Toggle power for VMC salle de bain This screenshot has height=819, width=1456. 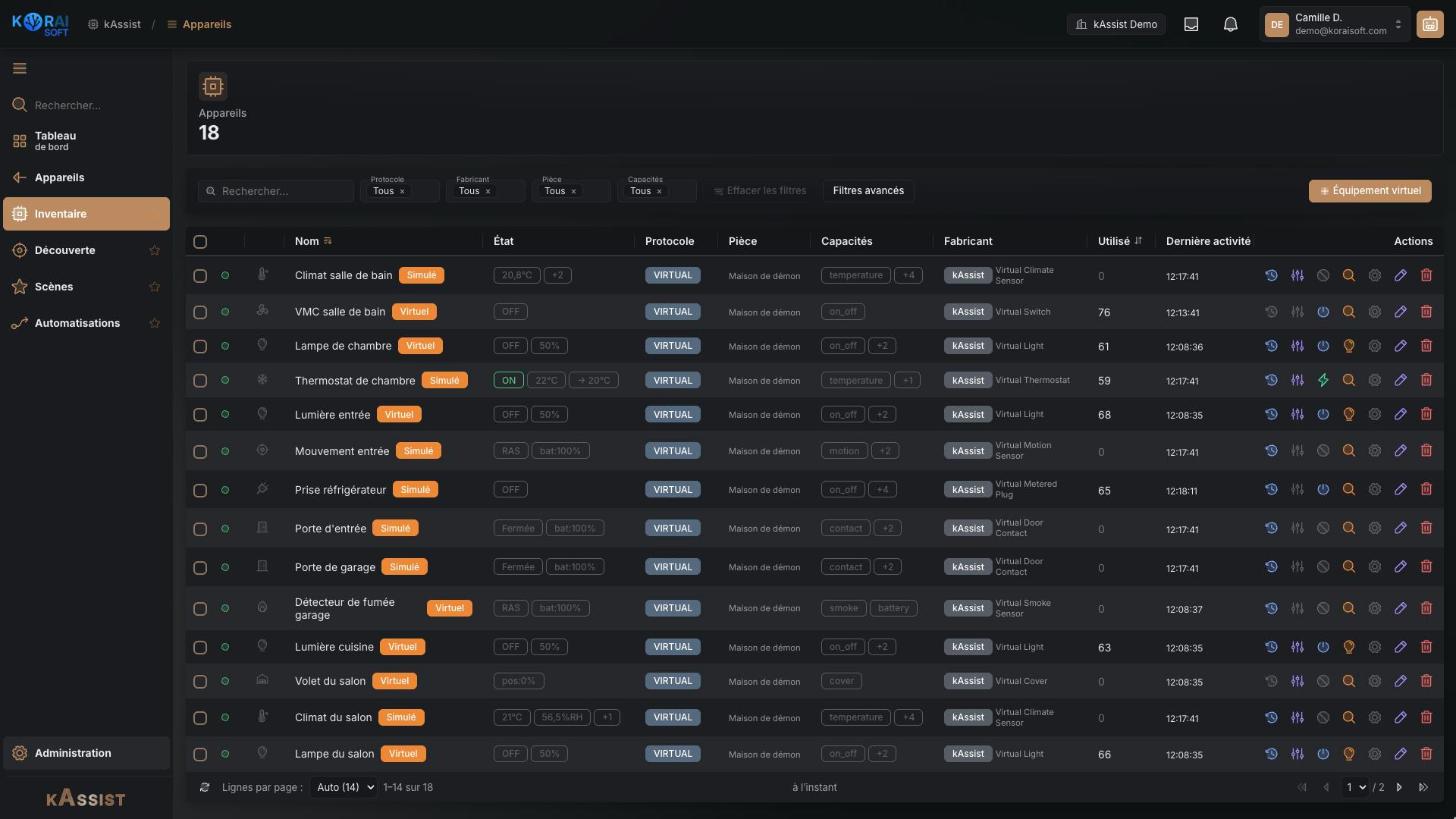(x=1323, y=312)
